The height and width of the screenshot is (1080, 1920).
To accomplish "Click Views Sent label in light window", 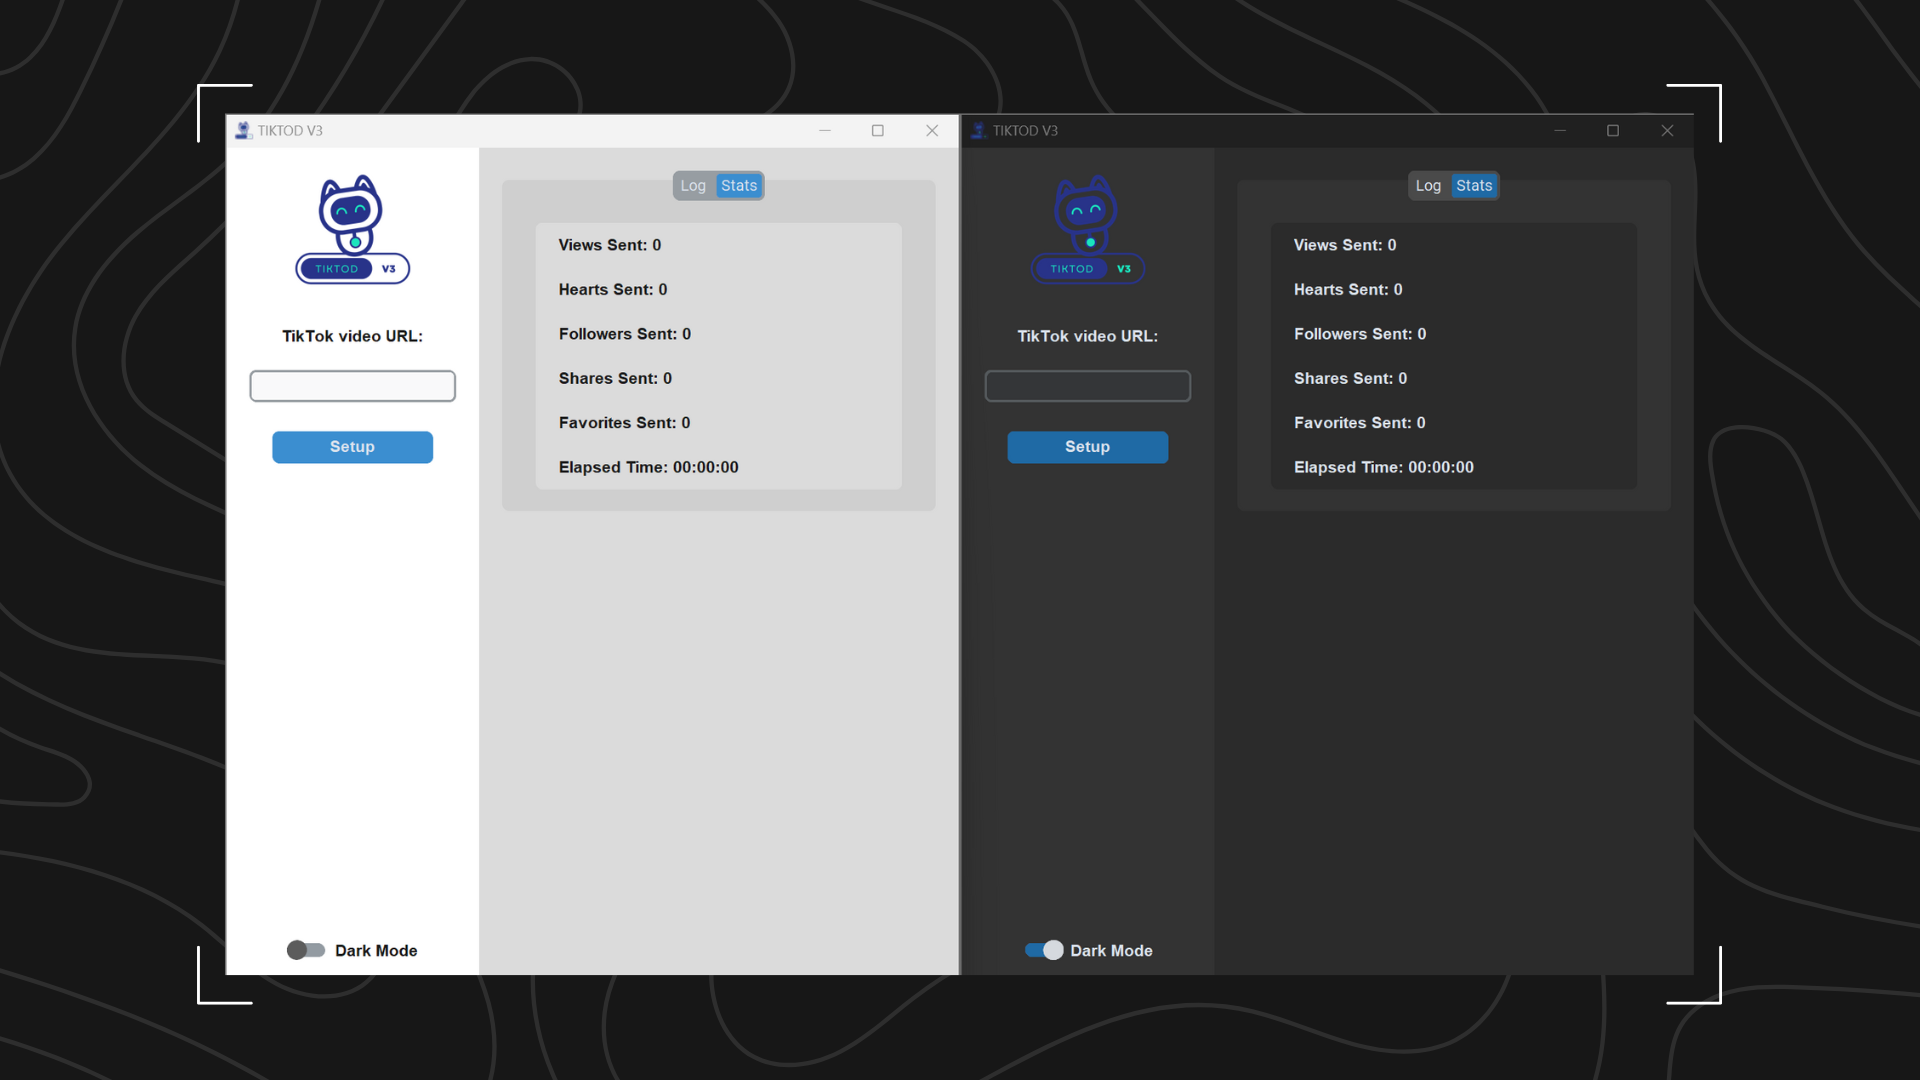I will pyautogui.click(x=609, y=245).
